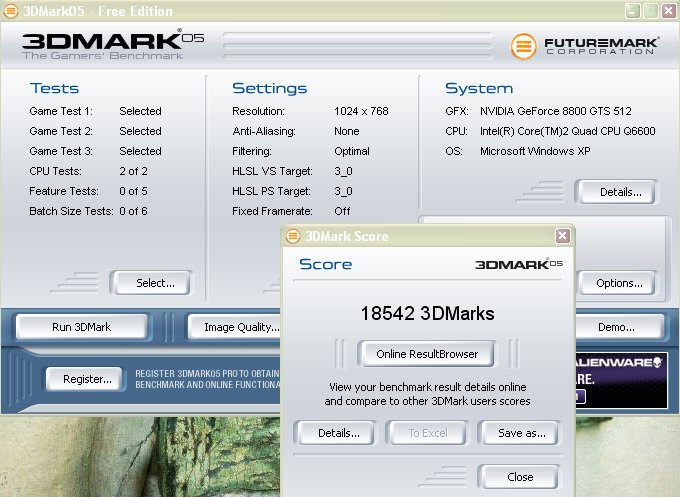This screenshot has width=680, height=497.
Task: Click the Batch Size Tests 0 of 6 value
Action: tap(133, 211)
